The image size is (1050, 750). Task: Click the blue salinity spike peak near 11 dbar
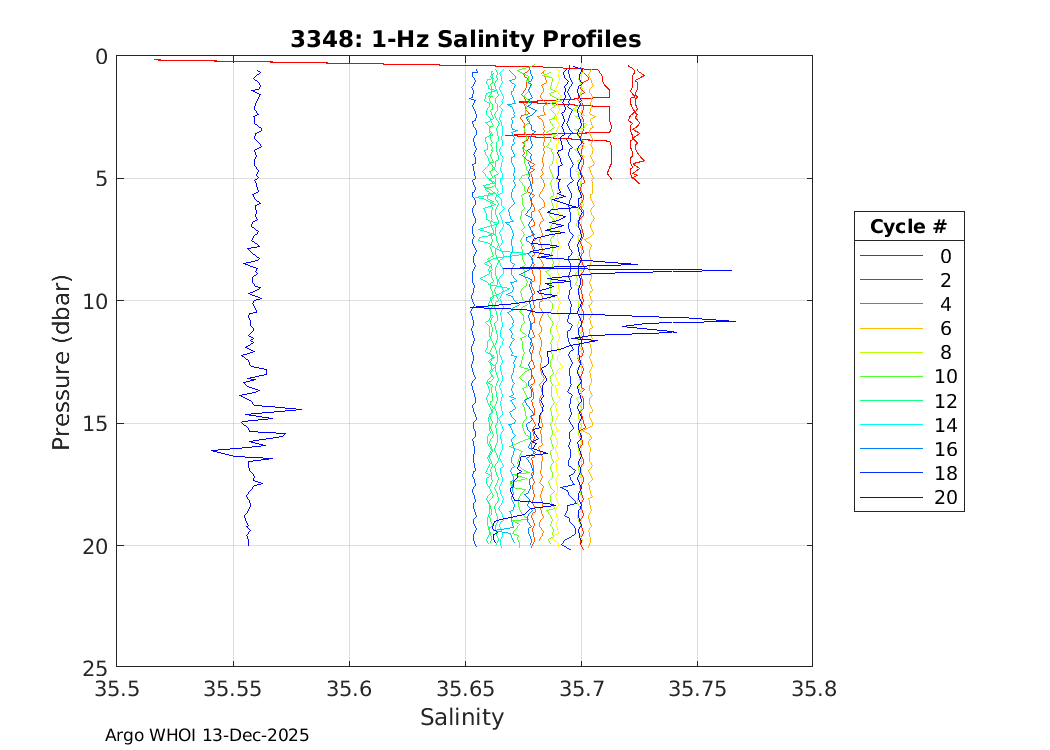(x=733, y=321)
